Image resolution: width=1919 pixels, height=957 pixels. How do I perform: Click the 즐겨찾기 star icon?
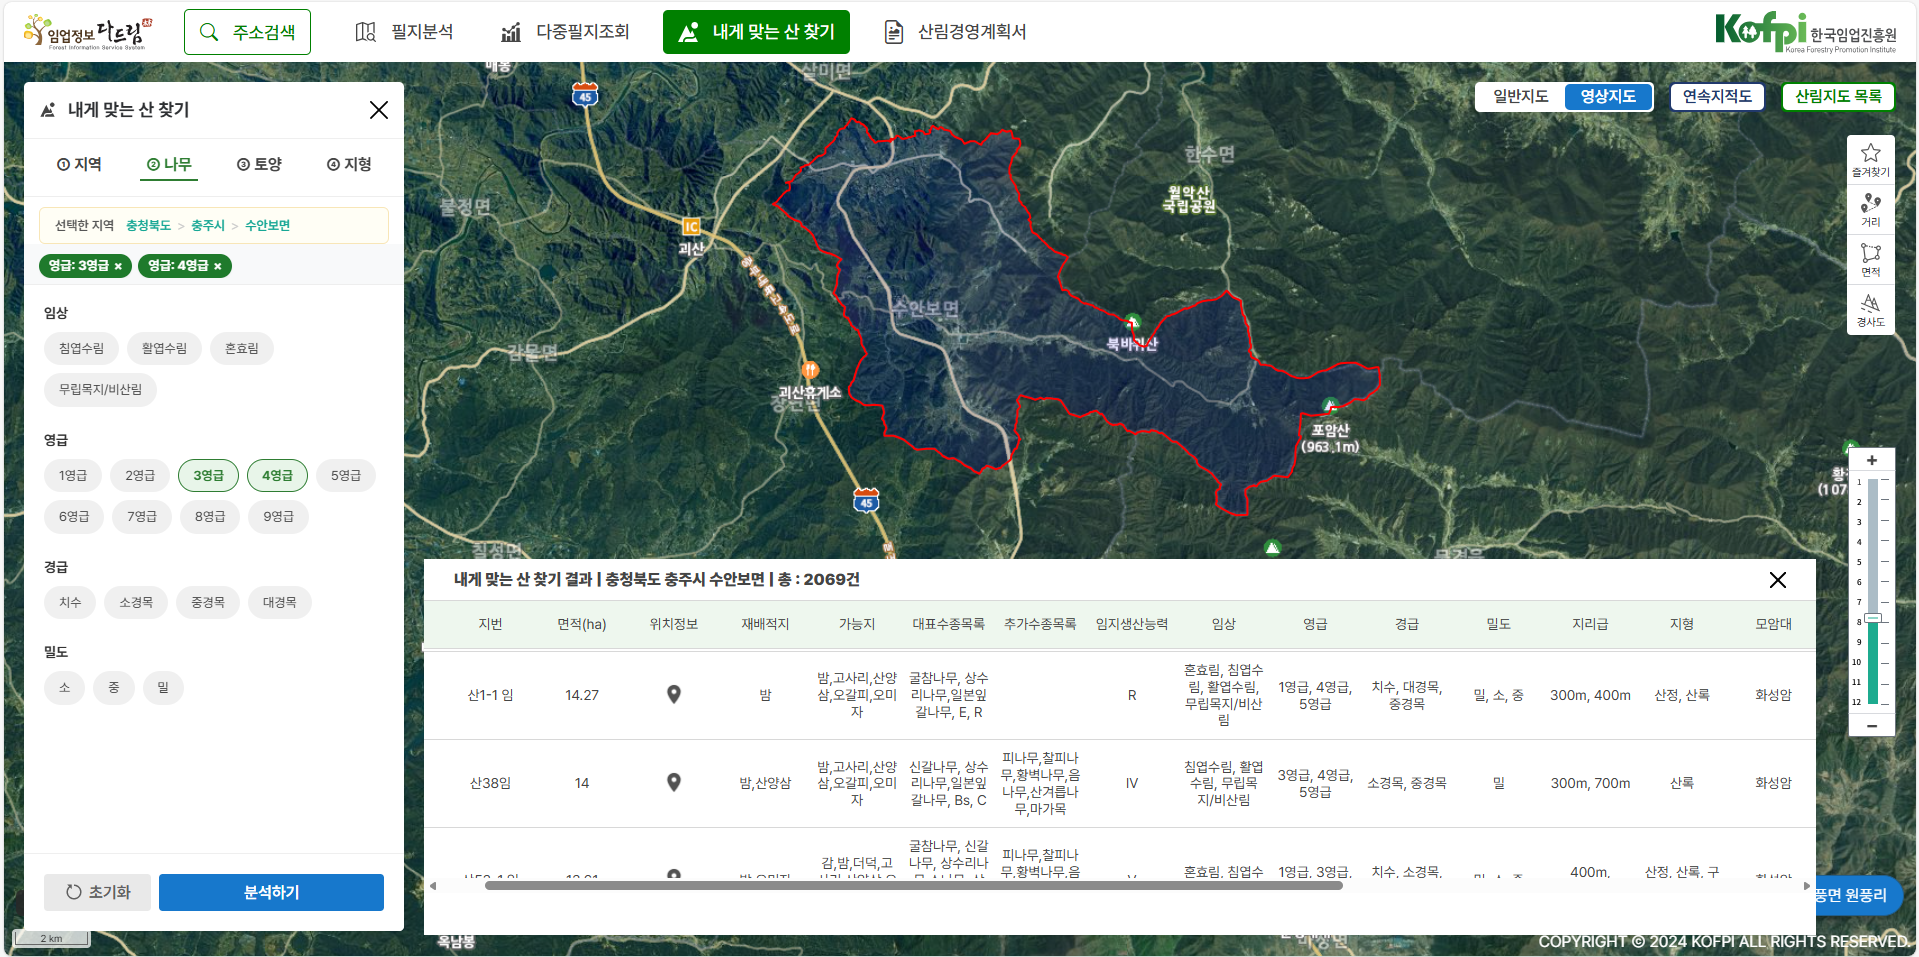pyautogui.click(x=1871, y=159)
